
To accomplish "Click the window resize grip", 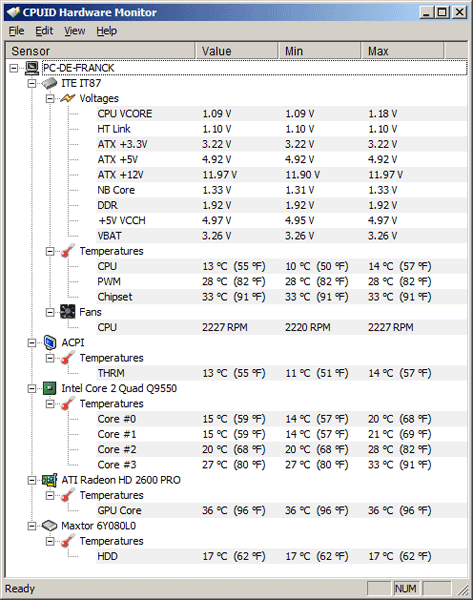I will point(463,590).
